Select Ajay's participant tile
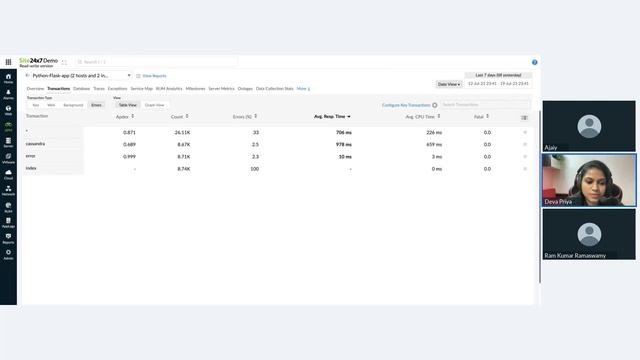Image resolution: width=640 pixels, height=360 pixels. pos(589,126)
